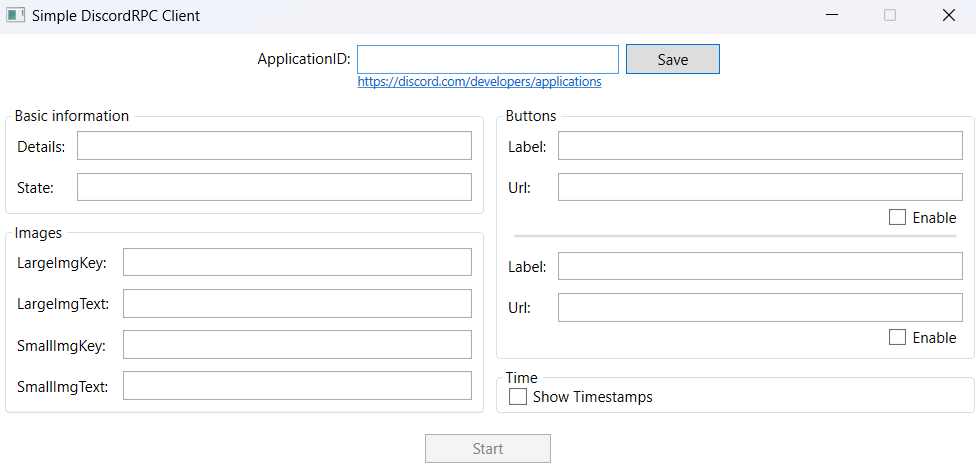Click the Start button
This screenshot has height=470, width=976.
pyautogui.click(x=488, y=448)
